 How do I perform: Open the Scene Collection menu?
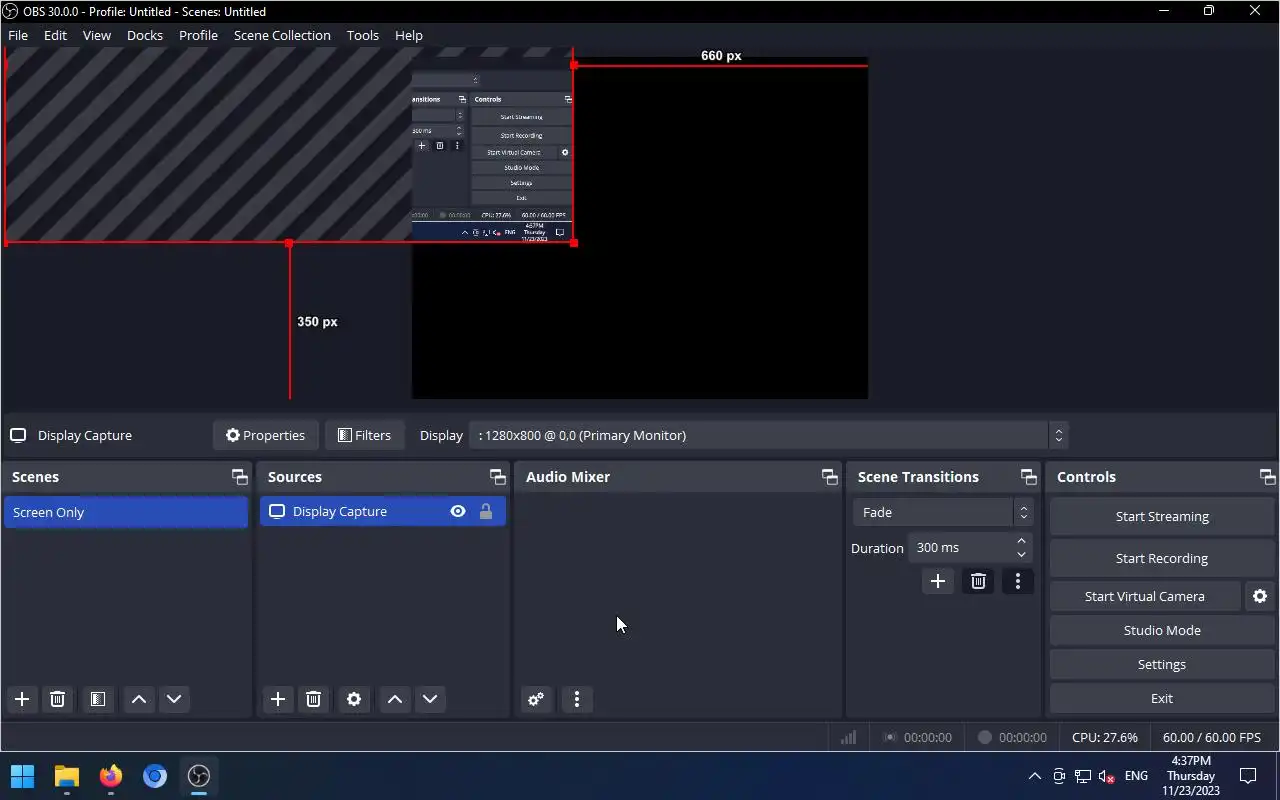pyautogui.click(x=282, y=35)
